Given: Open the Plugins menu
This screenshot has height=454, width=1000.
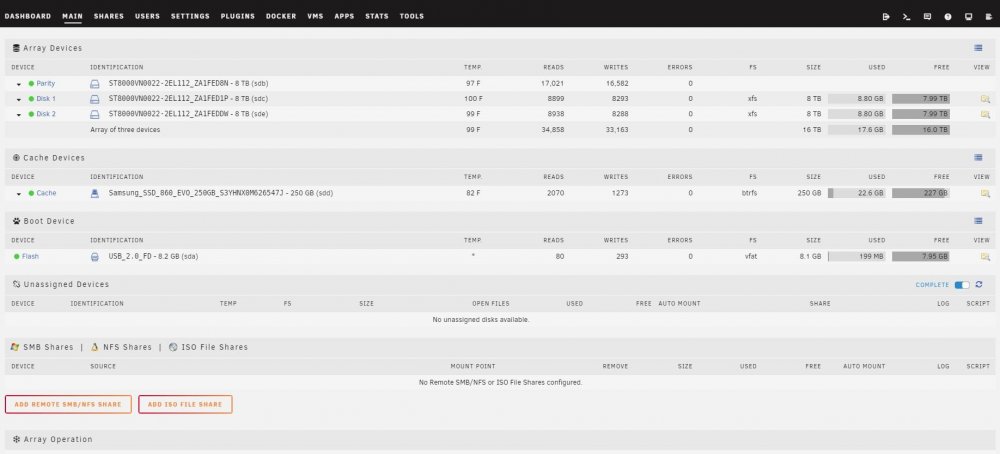Looking at the screenshot, I should pyautogui.click(x=238, y=17).
